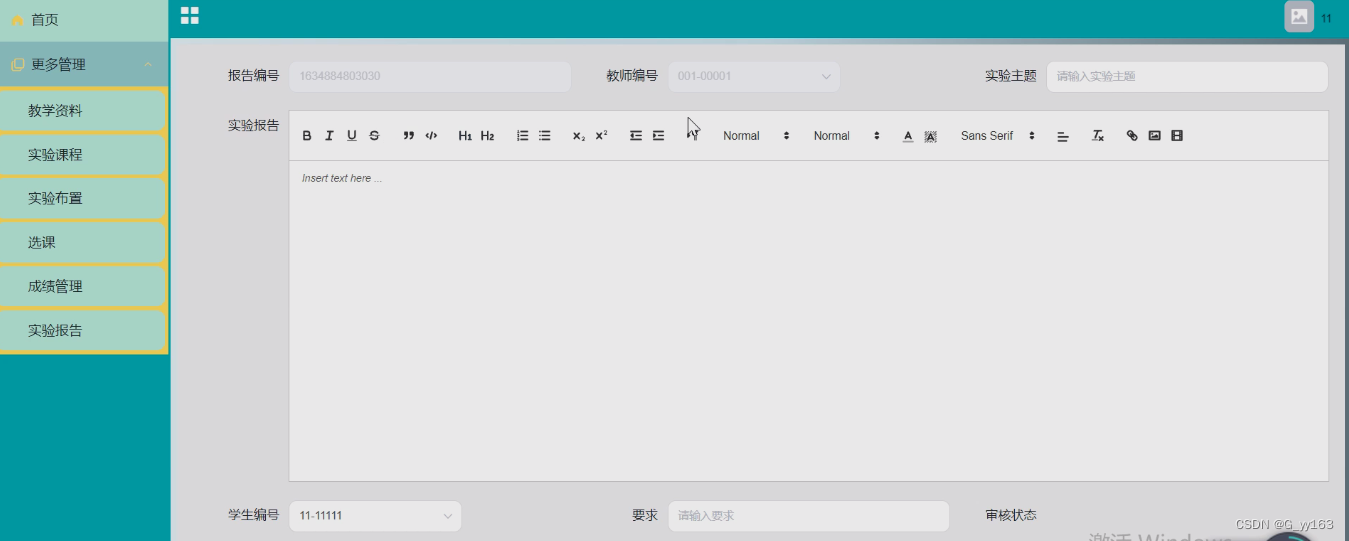Insert an image into the editor
This screenshot has height=541, width=1349.
pyautogui.click(x=1154, y=136)
